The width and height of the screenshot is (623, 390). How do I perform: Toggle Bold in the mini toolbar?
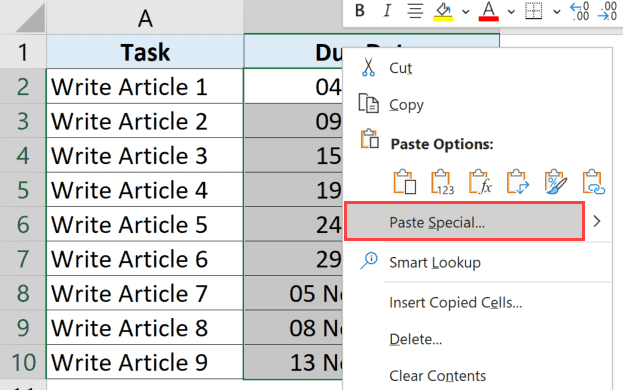pyautogui.click(x=360, y=11)
